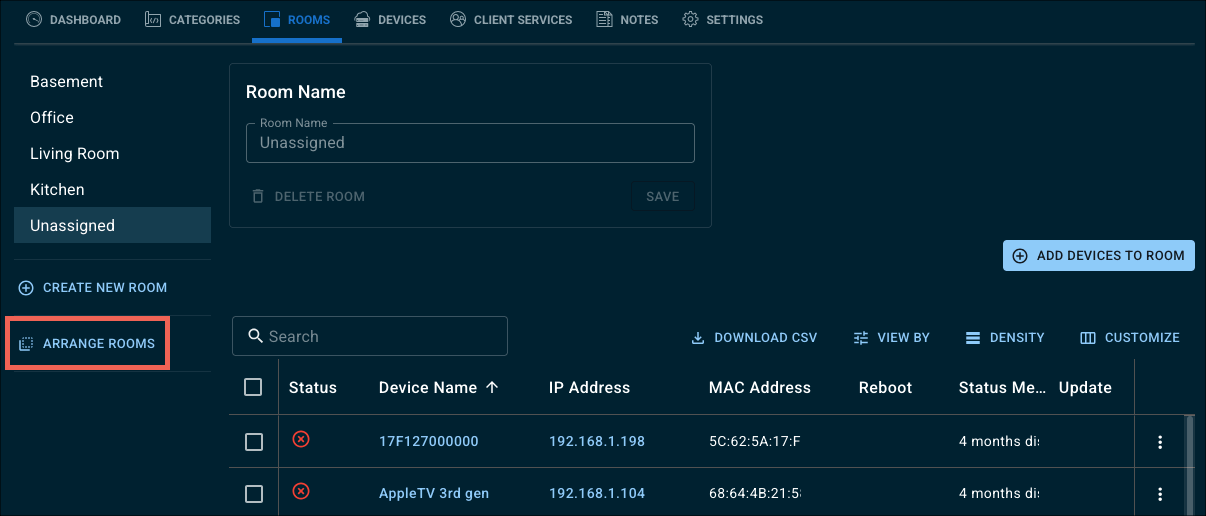The height and width of the screenshot is (516, 1206).
Task: Click the MAC address starting 68:64:4B
Action: (755, 494)
